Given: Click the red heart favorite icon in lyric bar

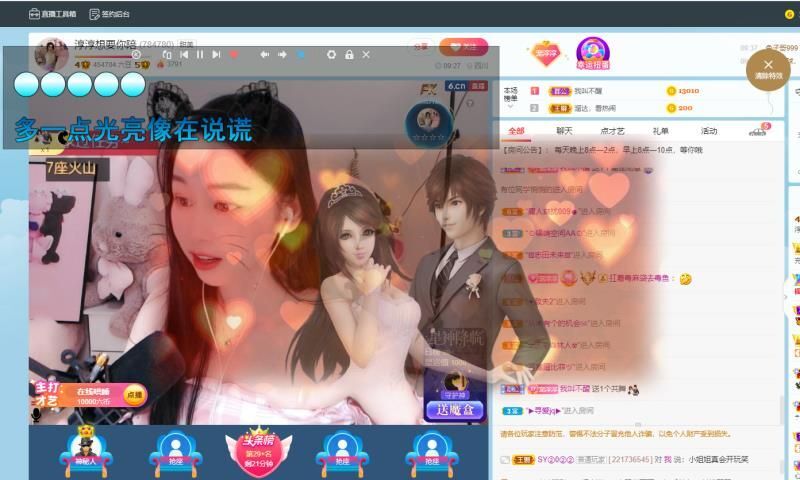Looking at the screenshot, I should 234,55.
